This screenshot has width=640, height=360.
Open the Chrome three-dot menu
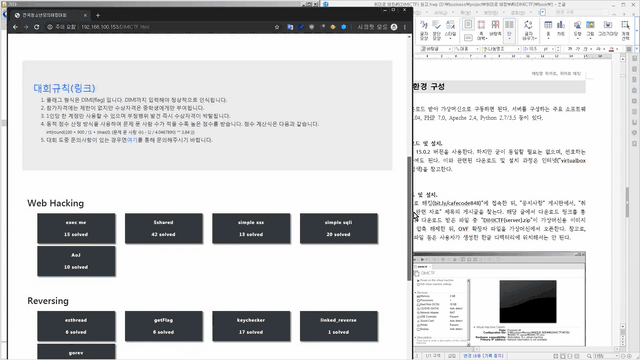404,27
